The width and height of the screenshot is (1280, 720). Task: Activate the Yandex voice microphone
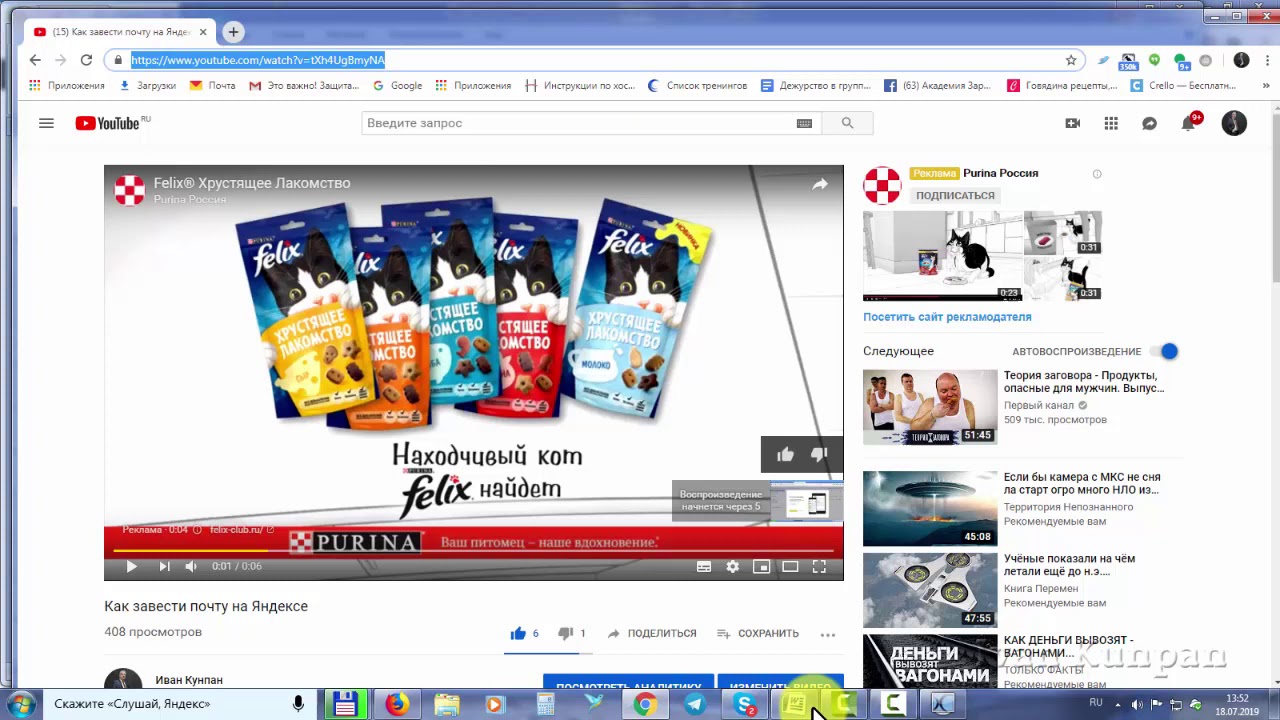298,704
